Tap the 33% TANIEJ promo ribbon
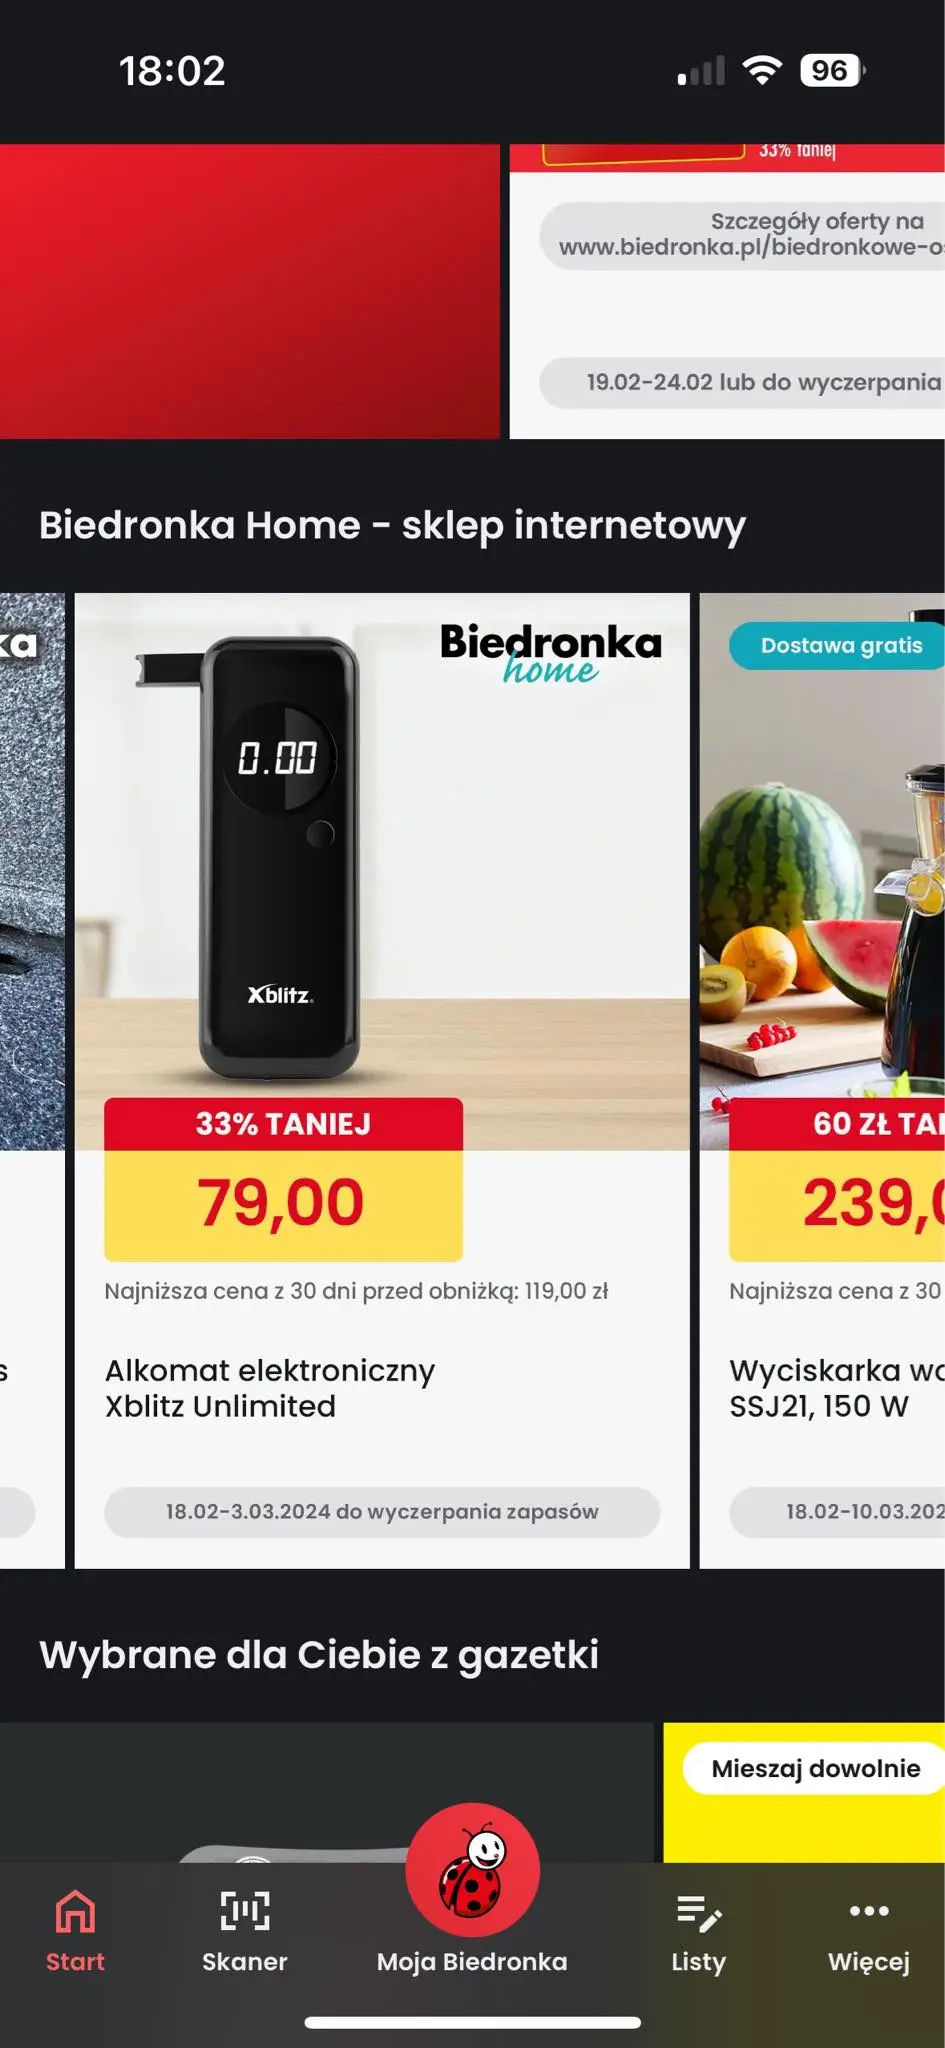The height and width of the screenshot is (2048, 945). pos(283,1125)
